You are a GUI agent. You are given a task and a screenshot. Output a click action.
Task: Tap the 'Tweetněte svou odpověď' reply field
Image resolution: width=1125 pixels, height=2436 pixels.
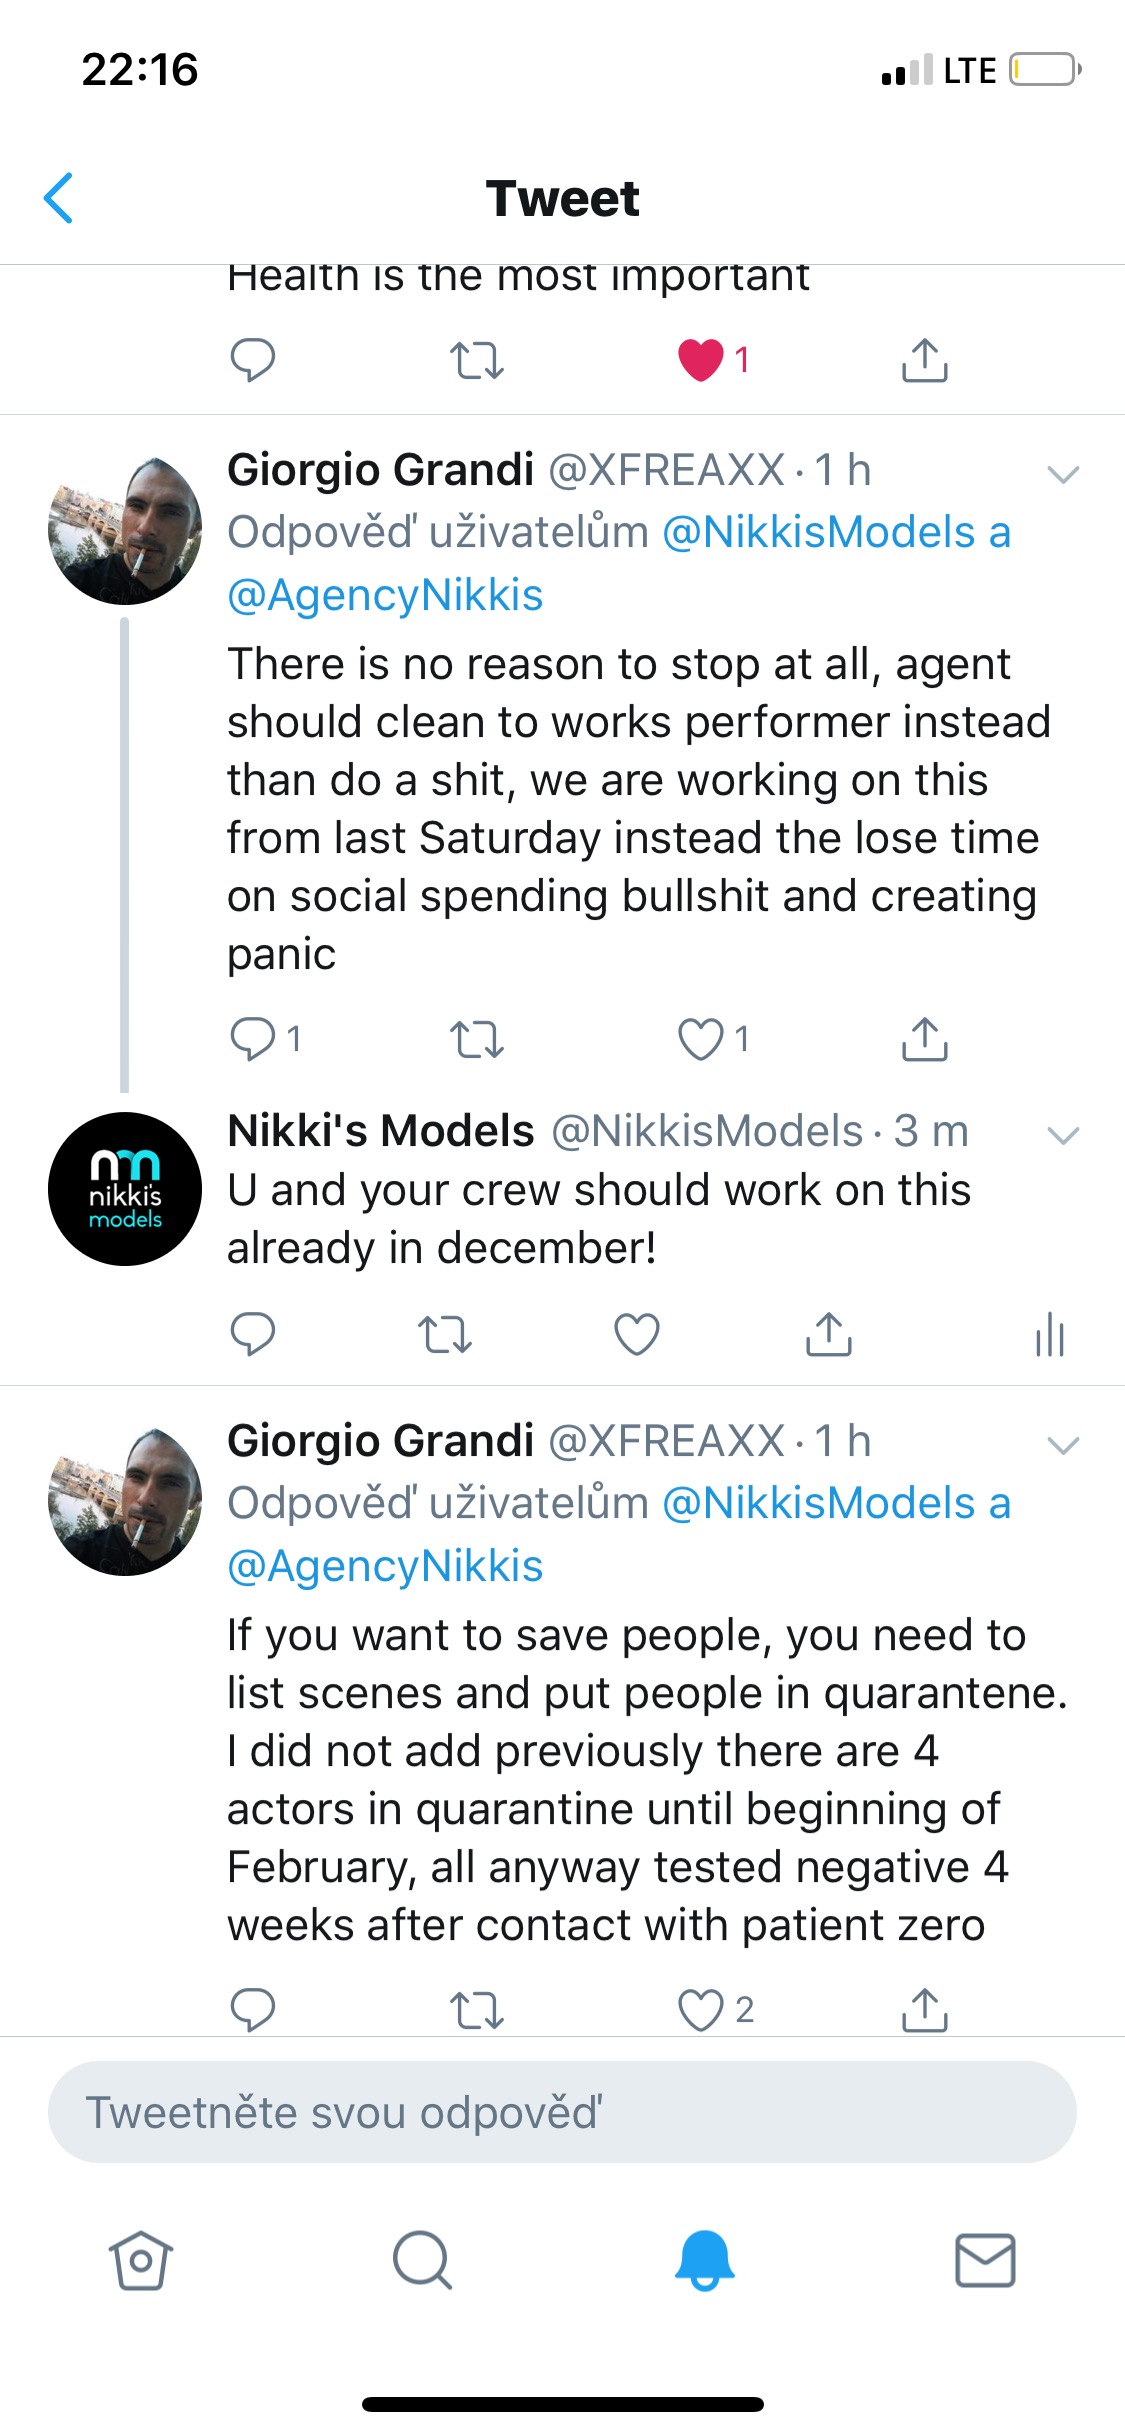[x=562, y=2112]
